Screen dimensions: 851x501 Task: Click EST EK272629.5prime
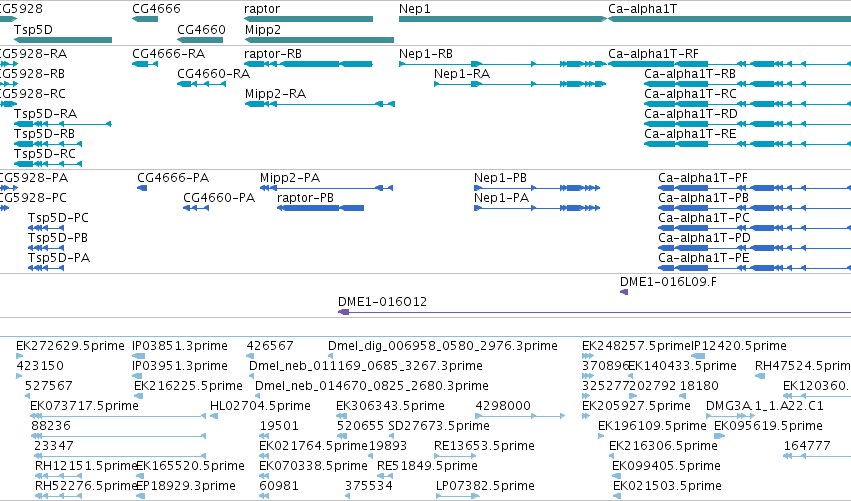[20, 356]
